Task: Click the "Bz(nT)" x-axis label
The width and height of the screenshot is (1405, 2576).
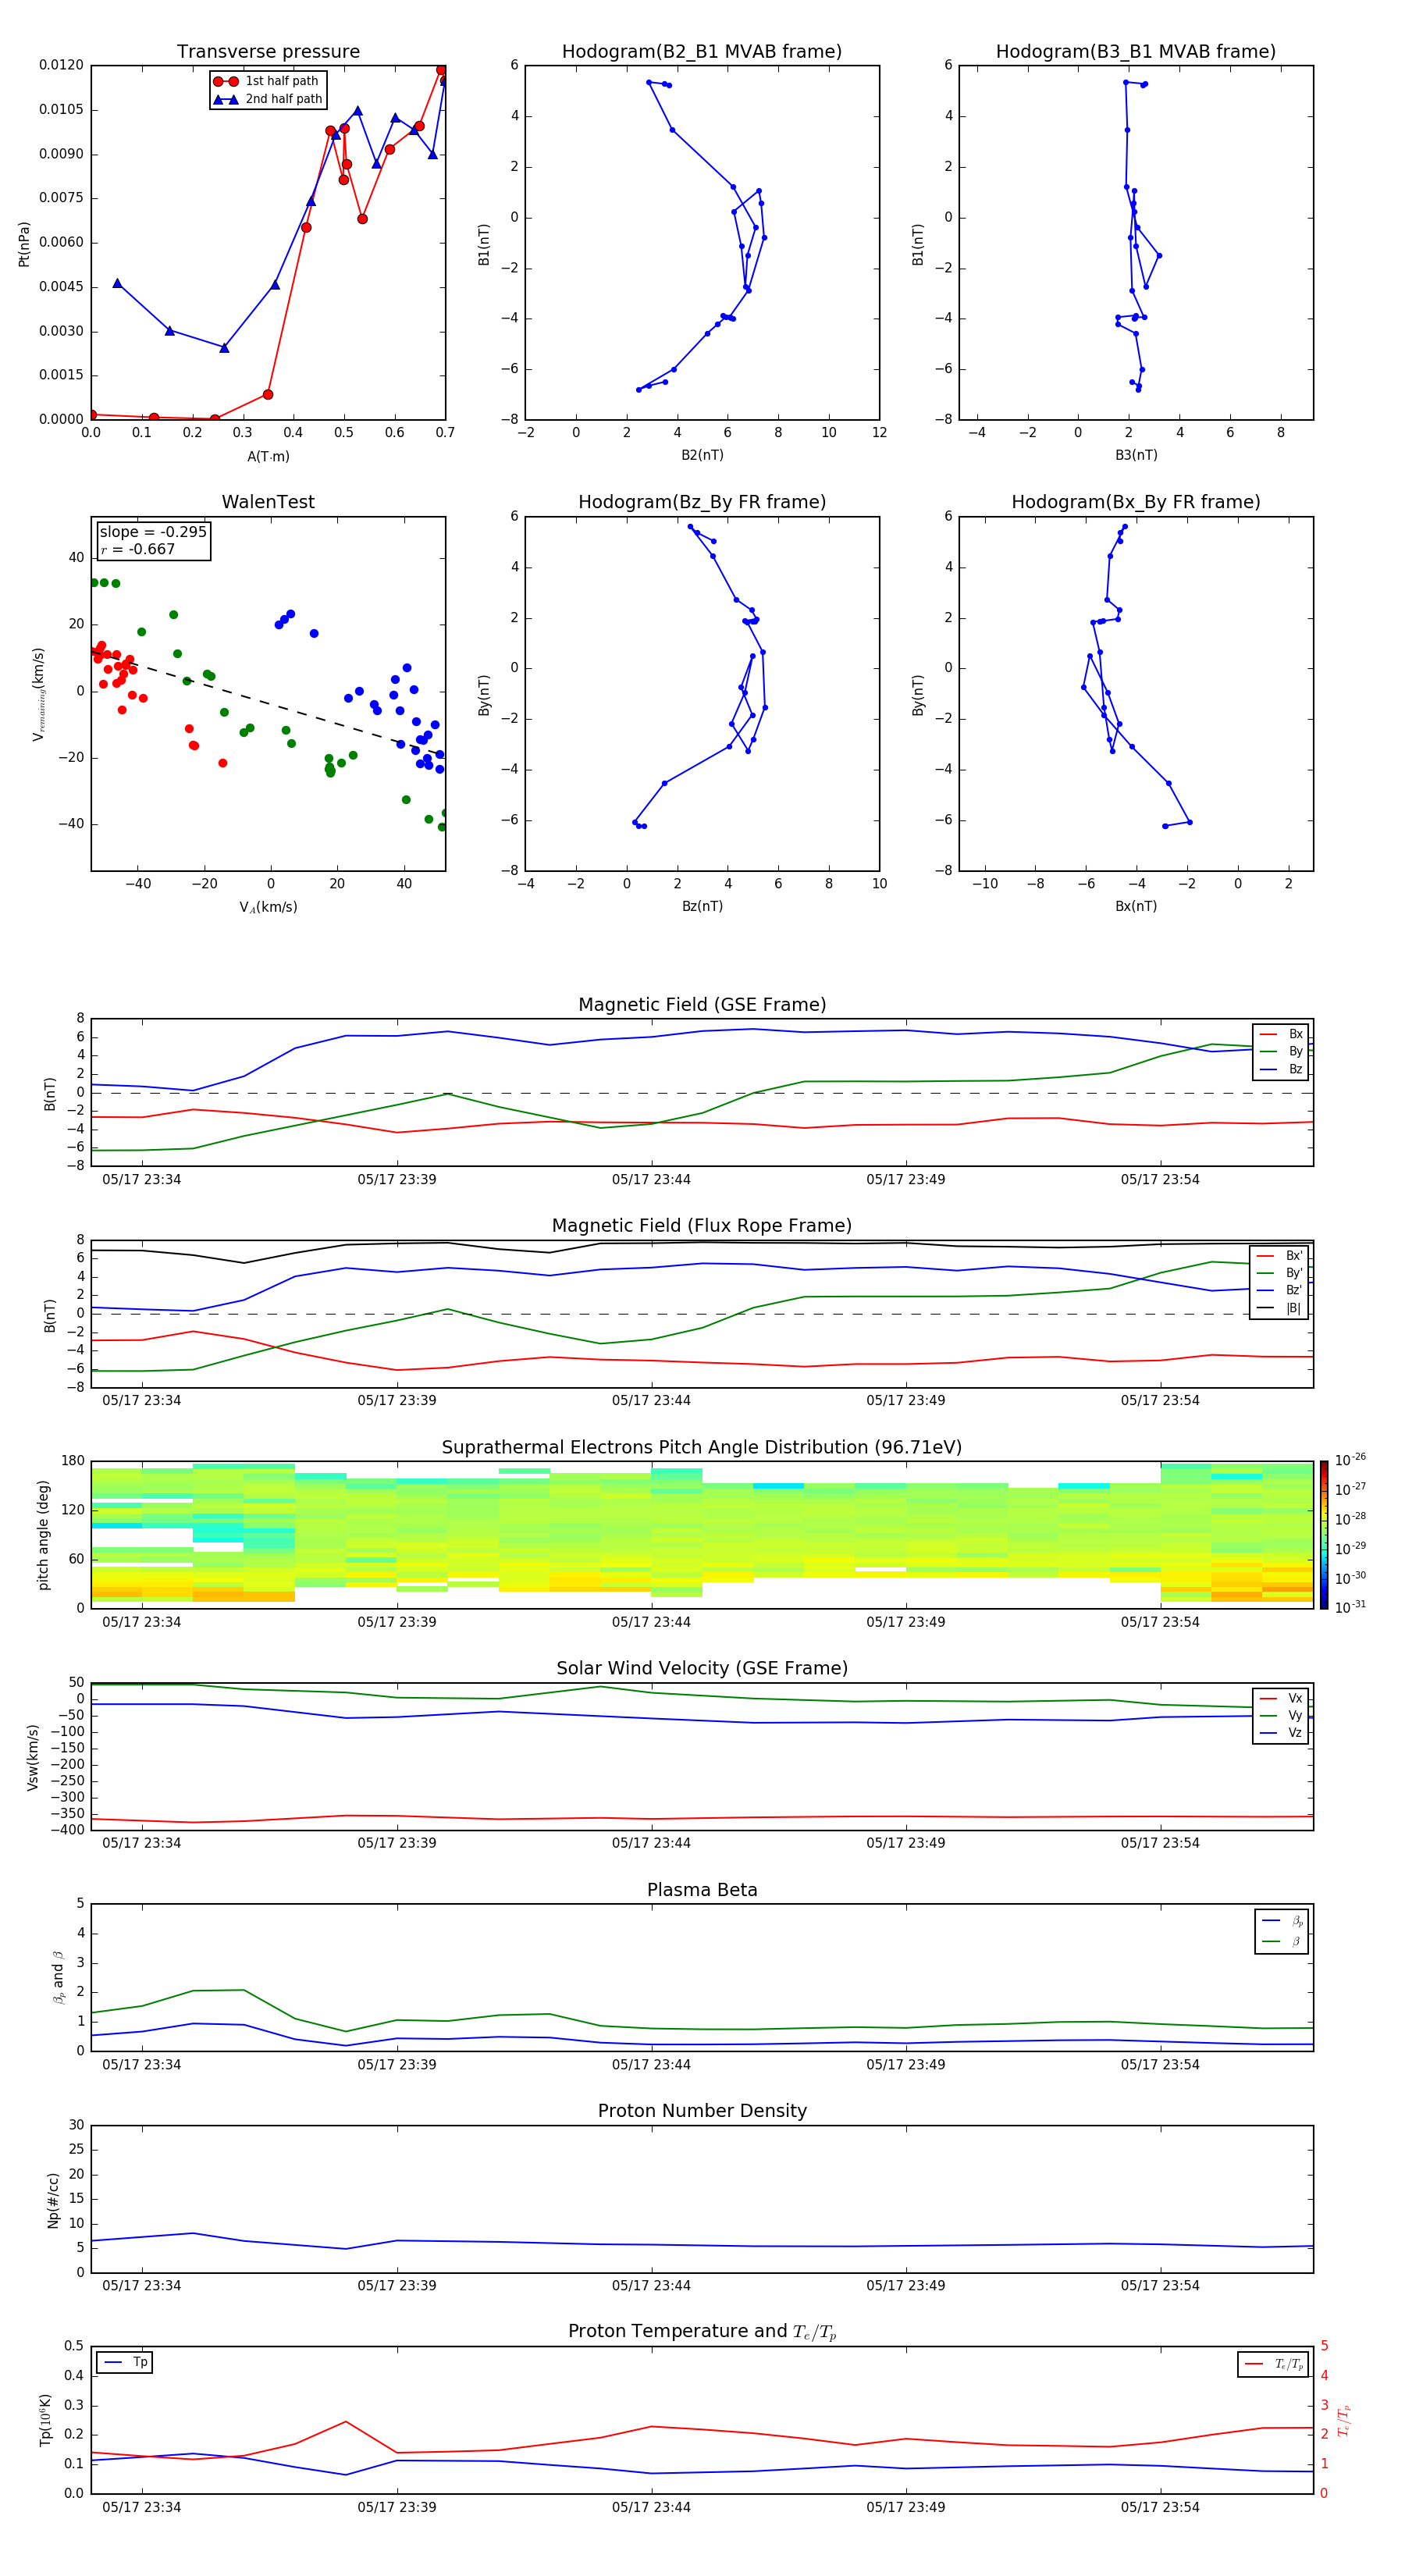Action: (702, 906)
